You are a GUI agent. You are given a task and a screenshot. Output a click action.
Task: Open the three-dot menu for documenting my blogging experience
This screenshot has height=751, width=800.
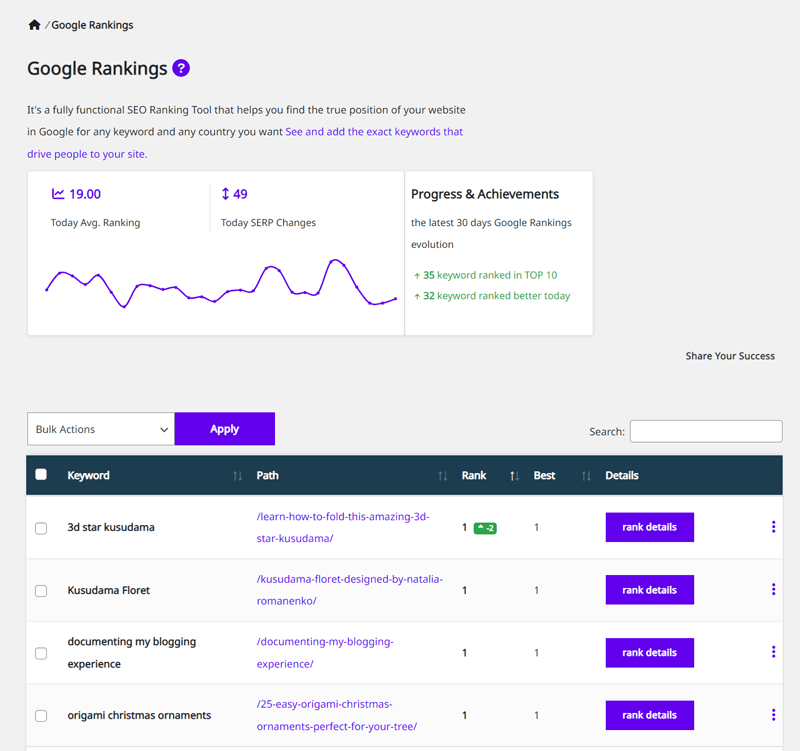point(773,652)
